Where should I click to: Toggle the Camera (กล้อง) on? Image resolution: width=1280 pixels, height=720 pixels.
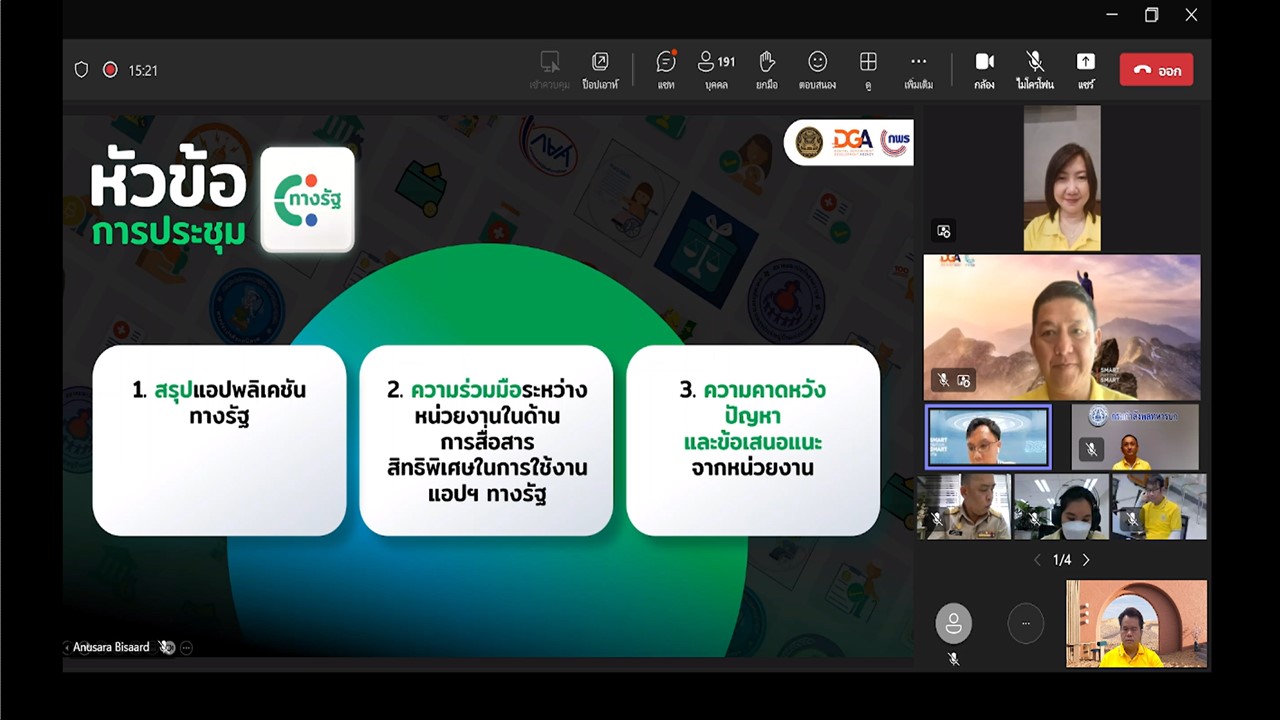click(985, 70)
